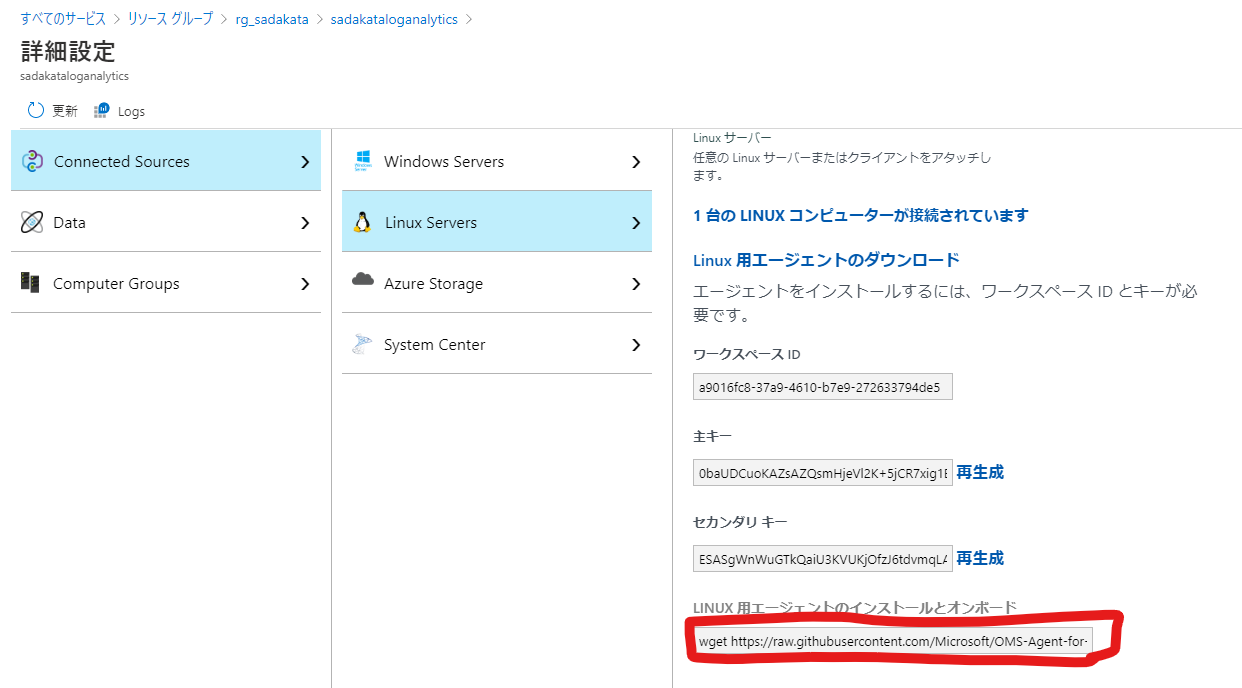Click the wget install command field
Viewport: 1242px width, 688px height.
(893, 641)
